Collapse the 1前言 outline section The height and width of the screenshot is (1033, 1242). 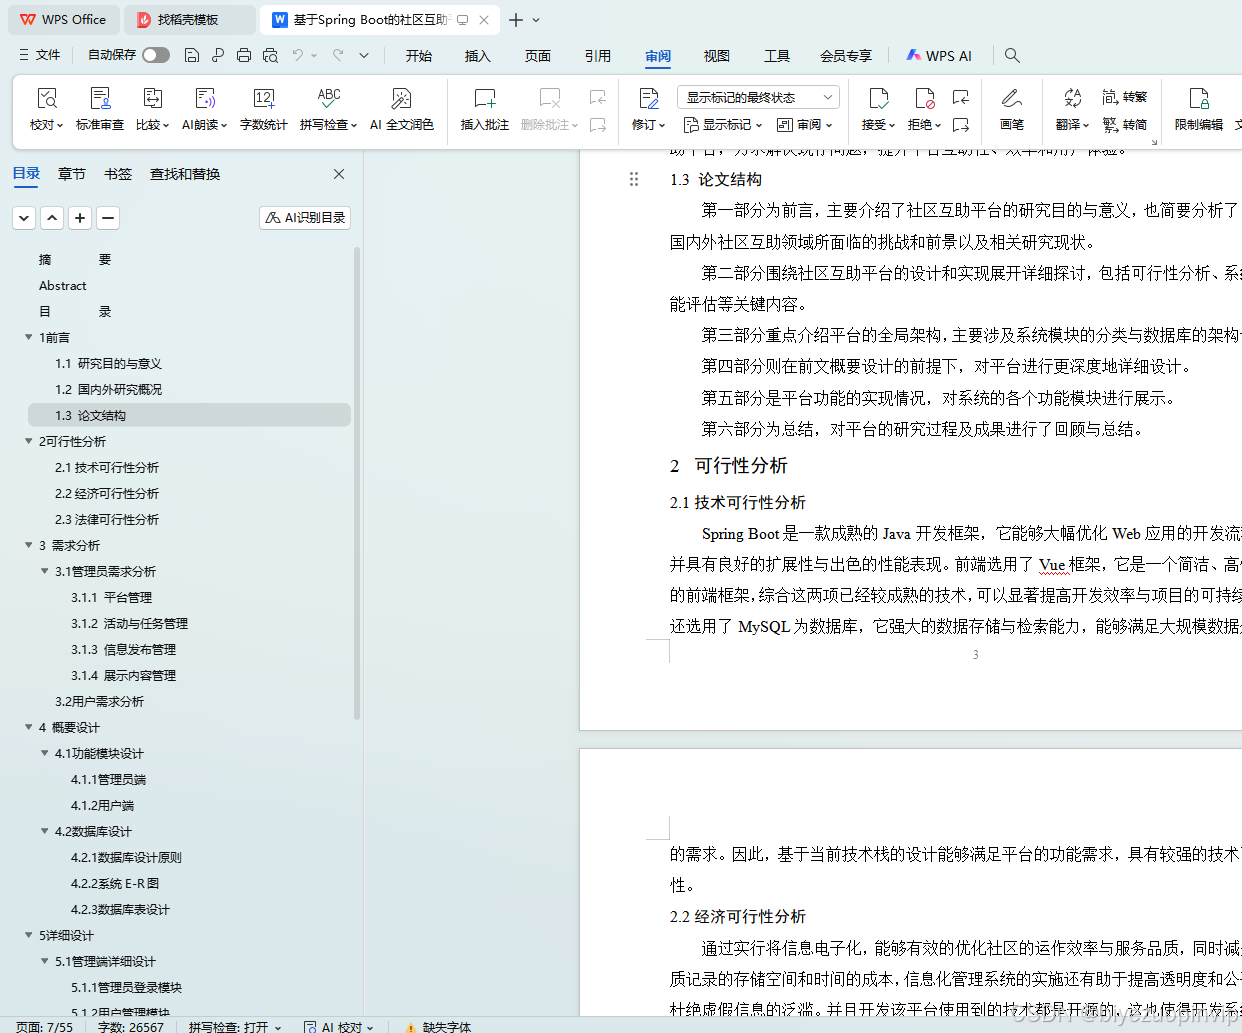coord(28,337)
